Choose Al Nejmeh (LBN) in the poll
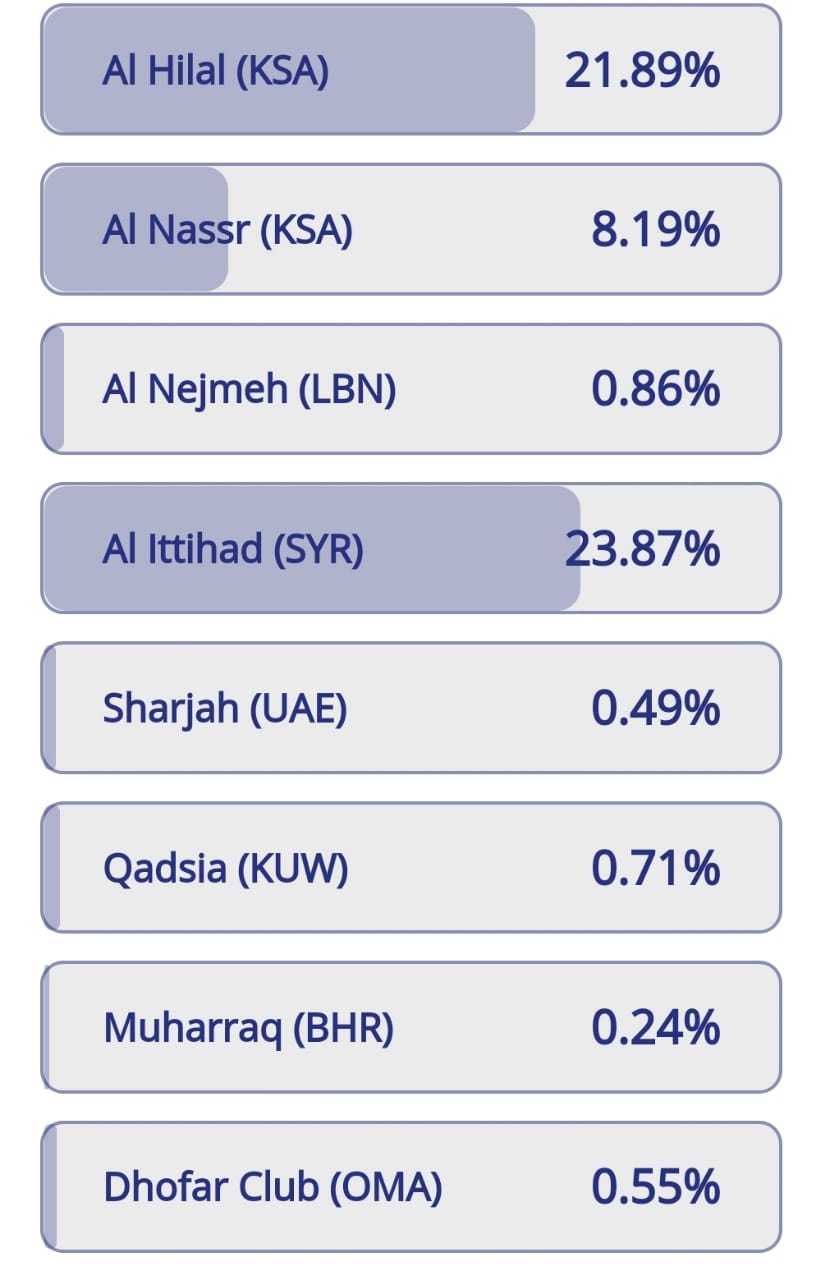This screenshot has height=1280, width=825. [411, 388]
